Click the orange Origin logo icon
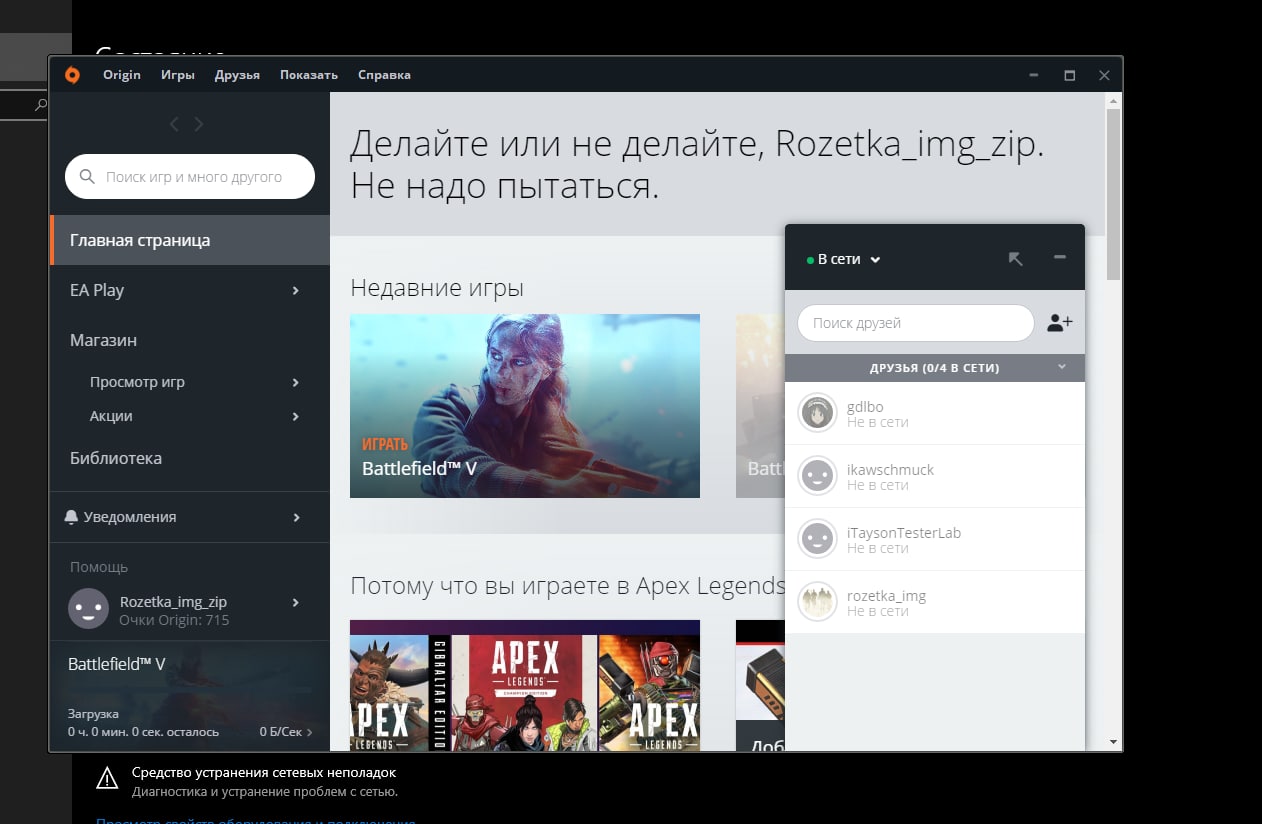 click(x=72, y=75)
